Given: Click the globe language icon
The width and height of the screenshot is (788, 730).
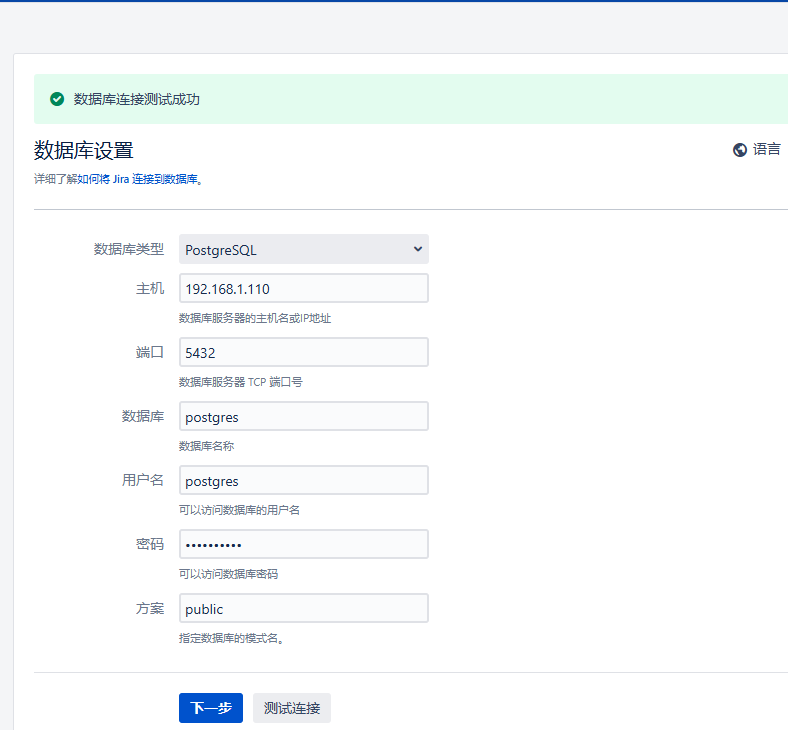Looking at the screenshot, I should [x=739, y=150].
